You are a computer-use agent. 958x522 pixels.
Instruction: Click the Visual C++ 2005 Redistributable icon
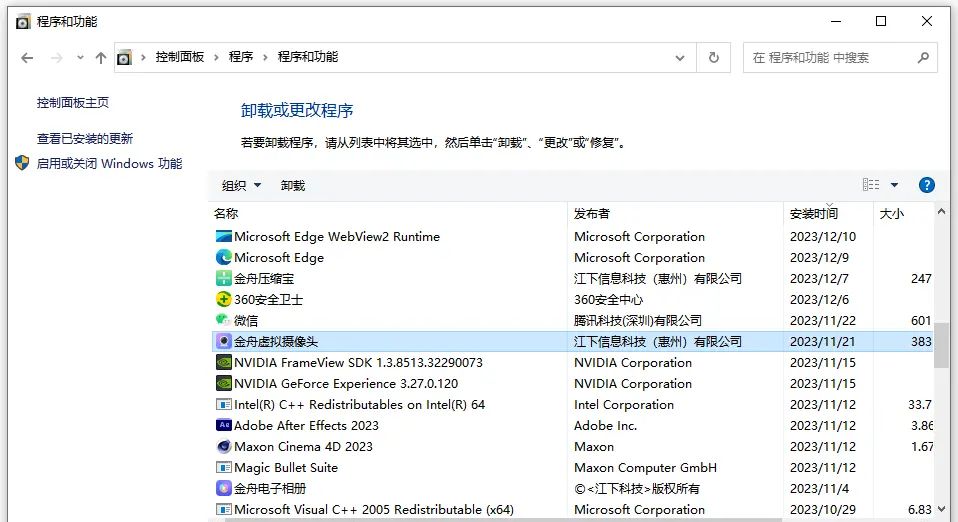point(224,509)
